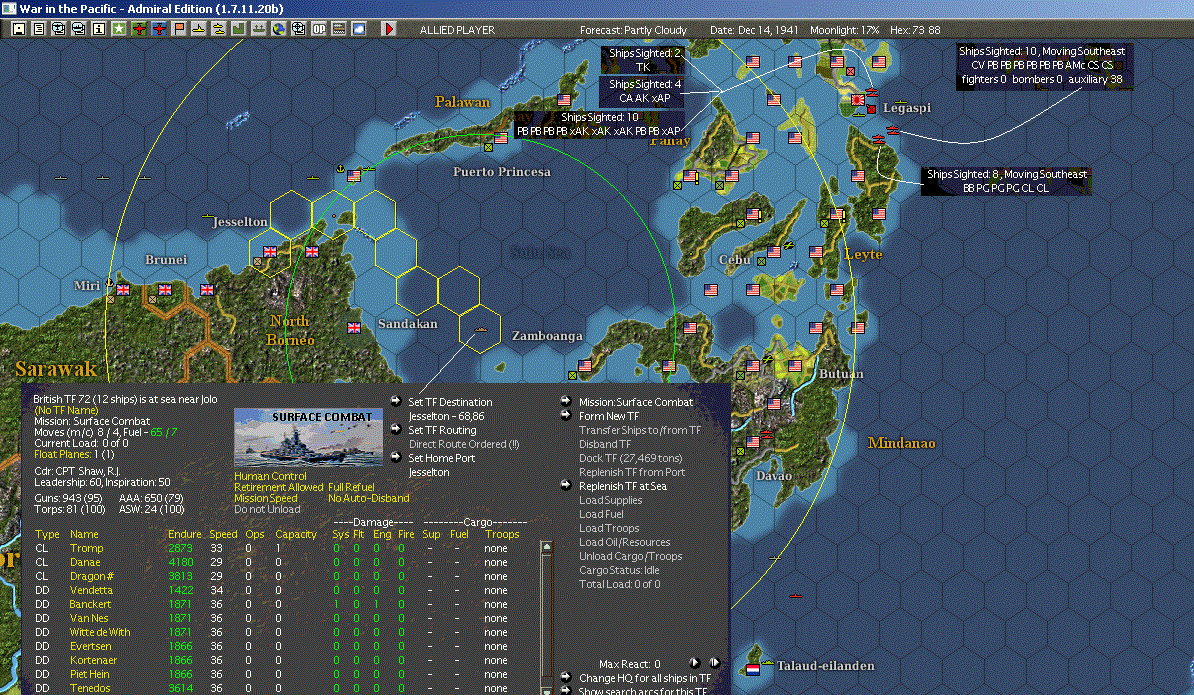This screenshot has width=1194, height=695.
Task: Click Set TF Destination
Action: pyautogui.click(x=450, y=402)
